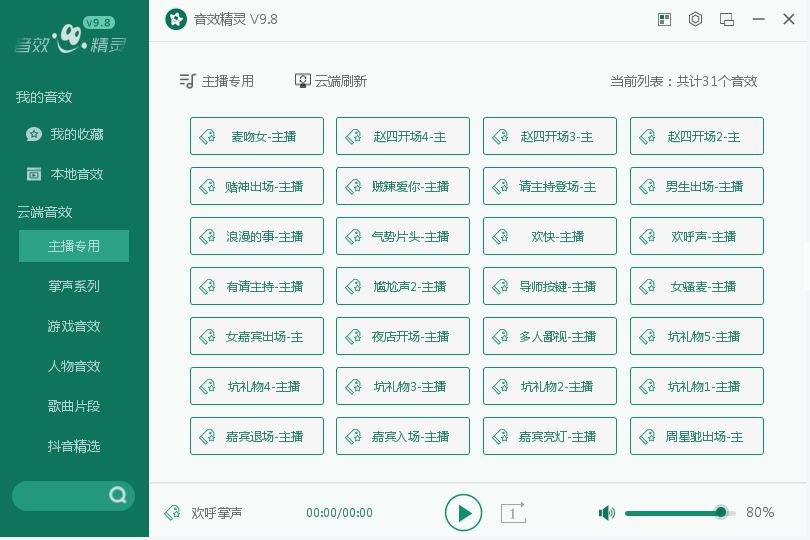Select 抖音精选 category
Viewport: 810px width, 540px height.
pyautogui.click(x=74, y=446)
